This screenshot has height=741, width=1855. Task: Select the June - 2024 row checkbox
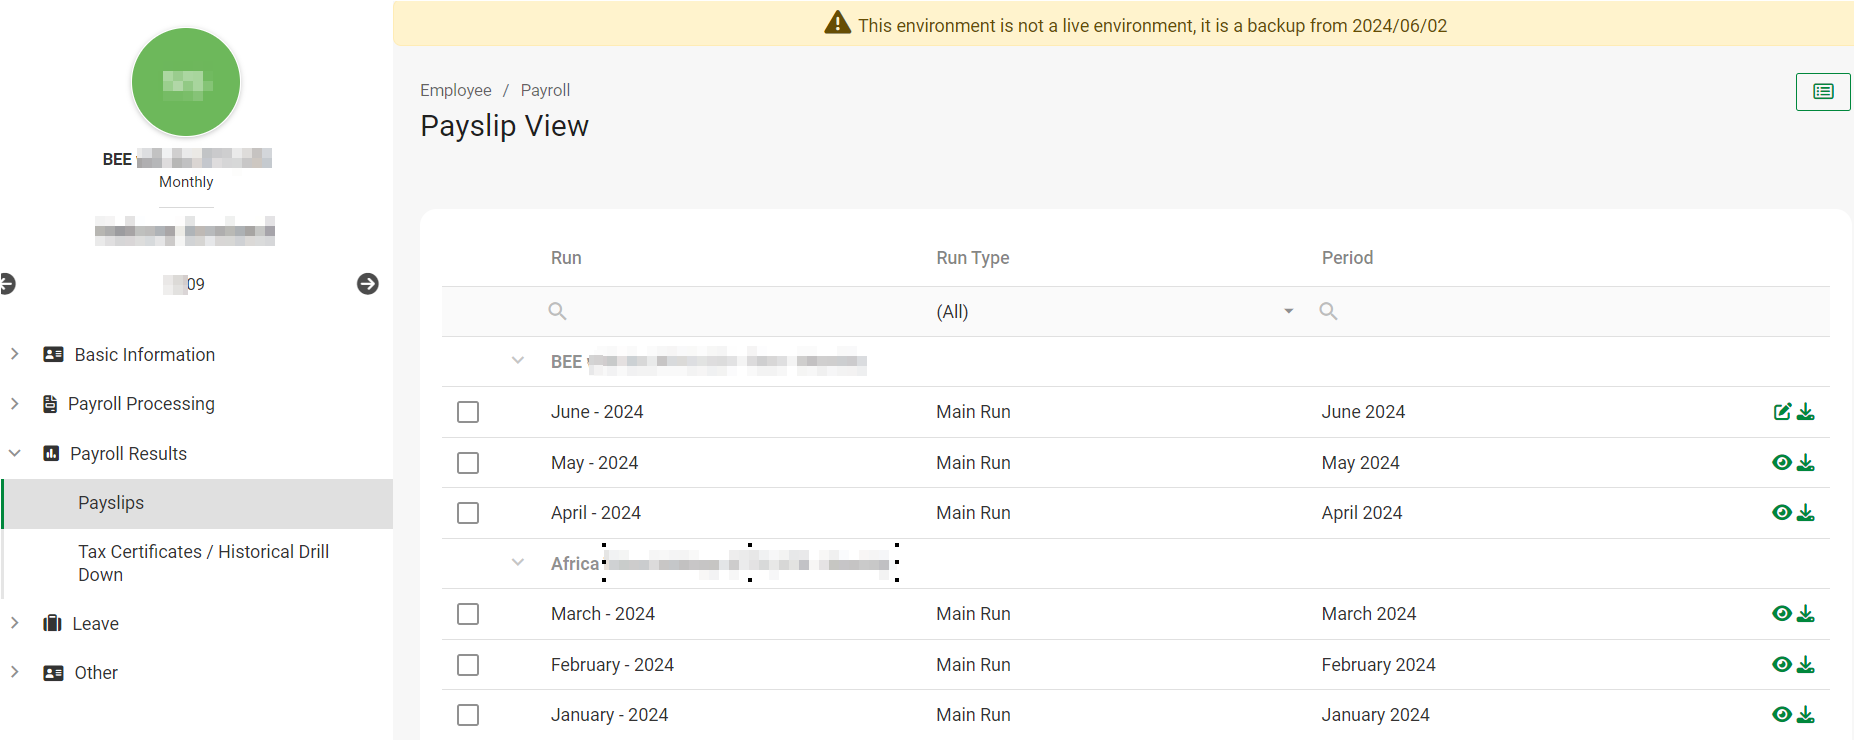point(468,412)
